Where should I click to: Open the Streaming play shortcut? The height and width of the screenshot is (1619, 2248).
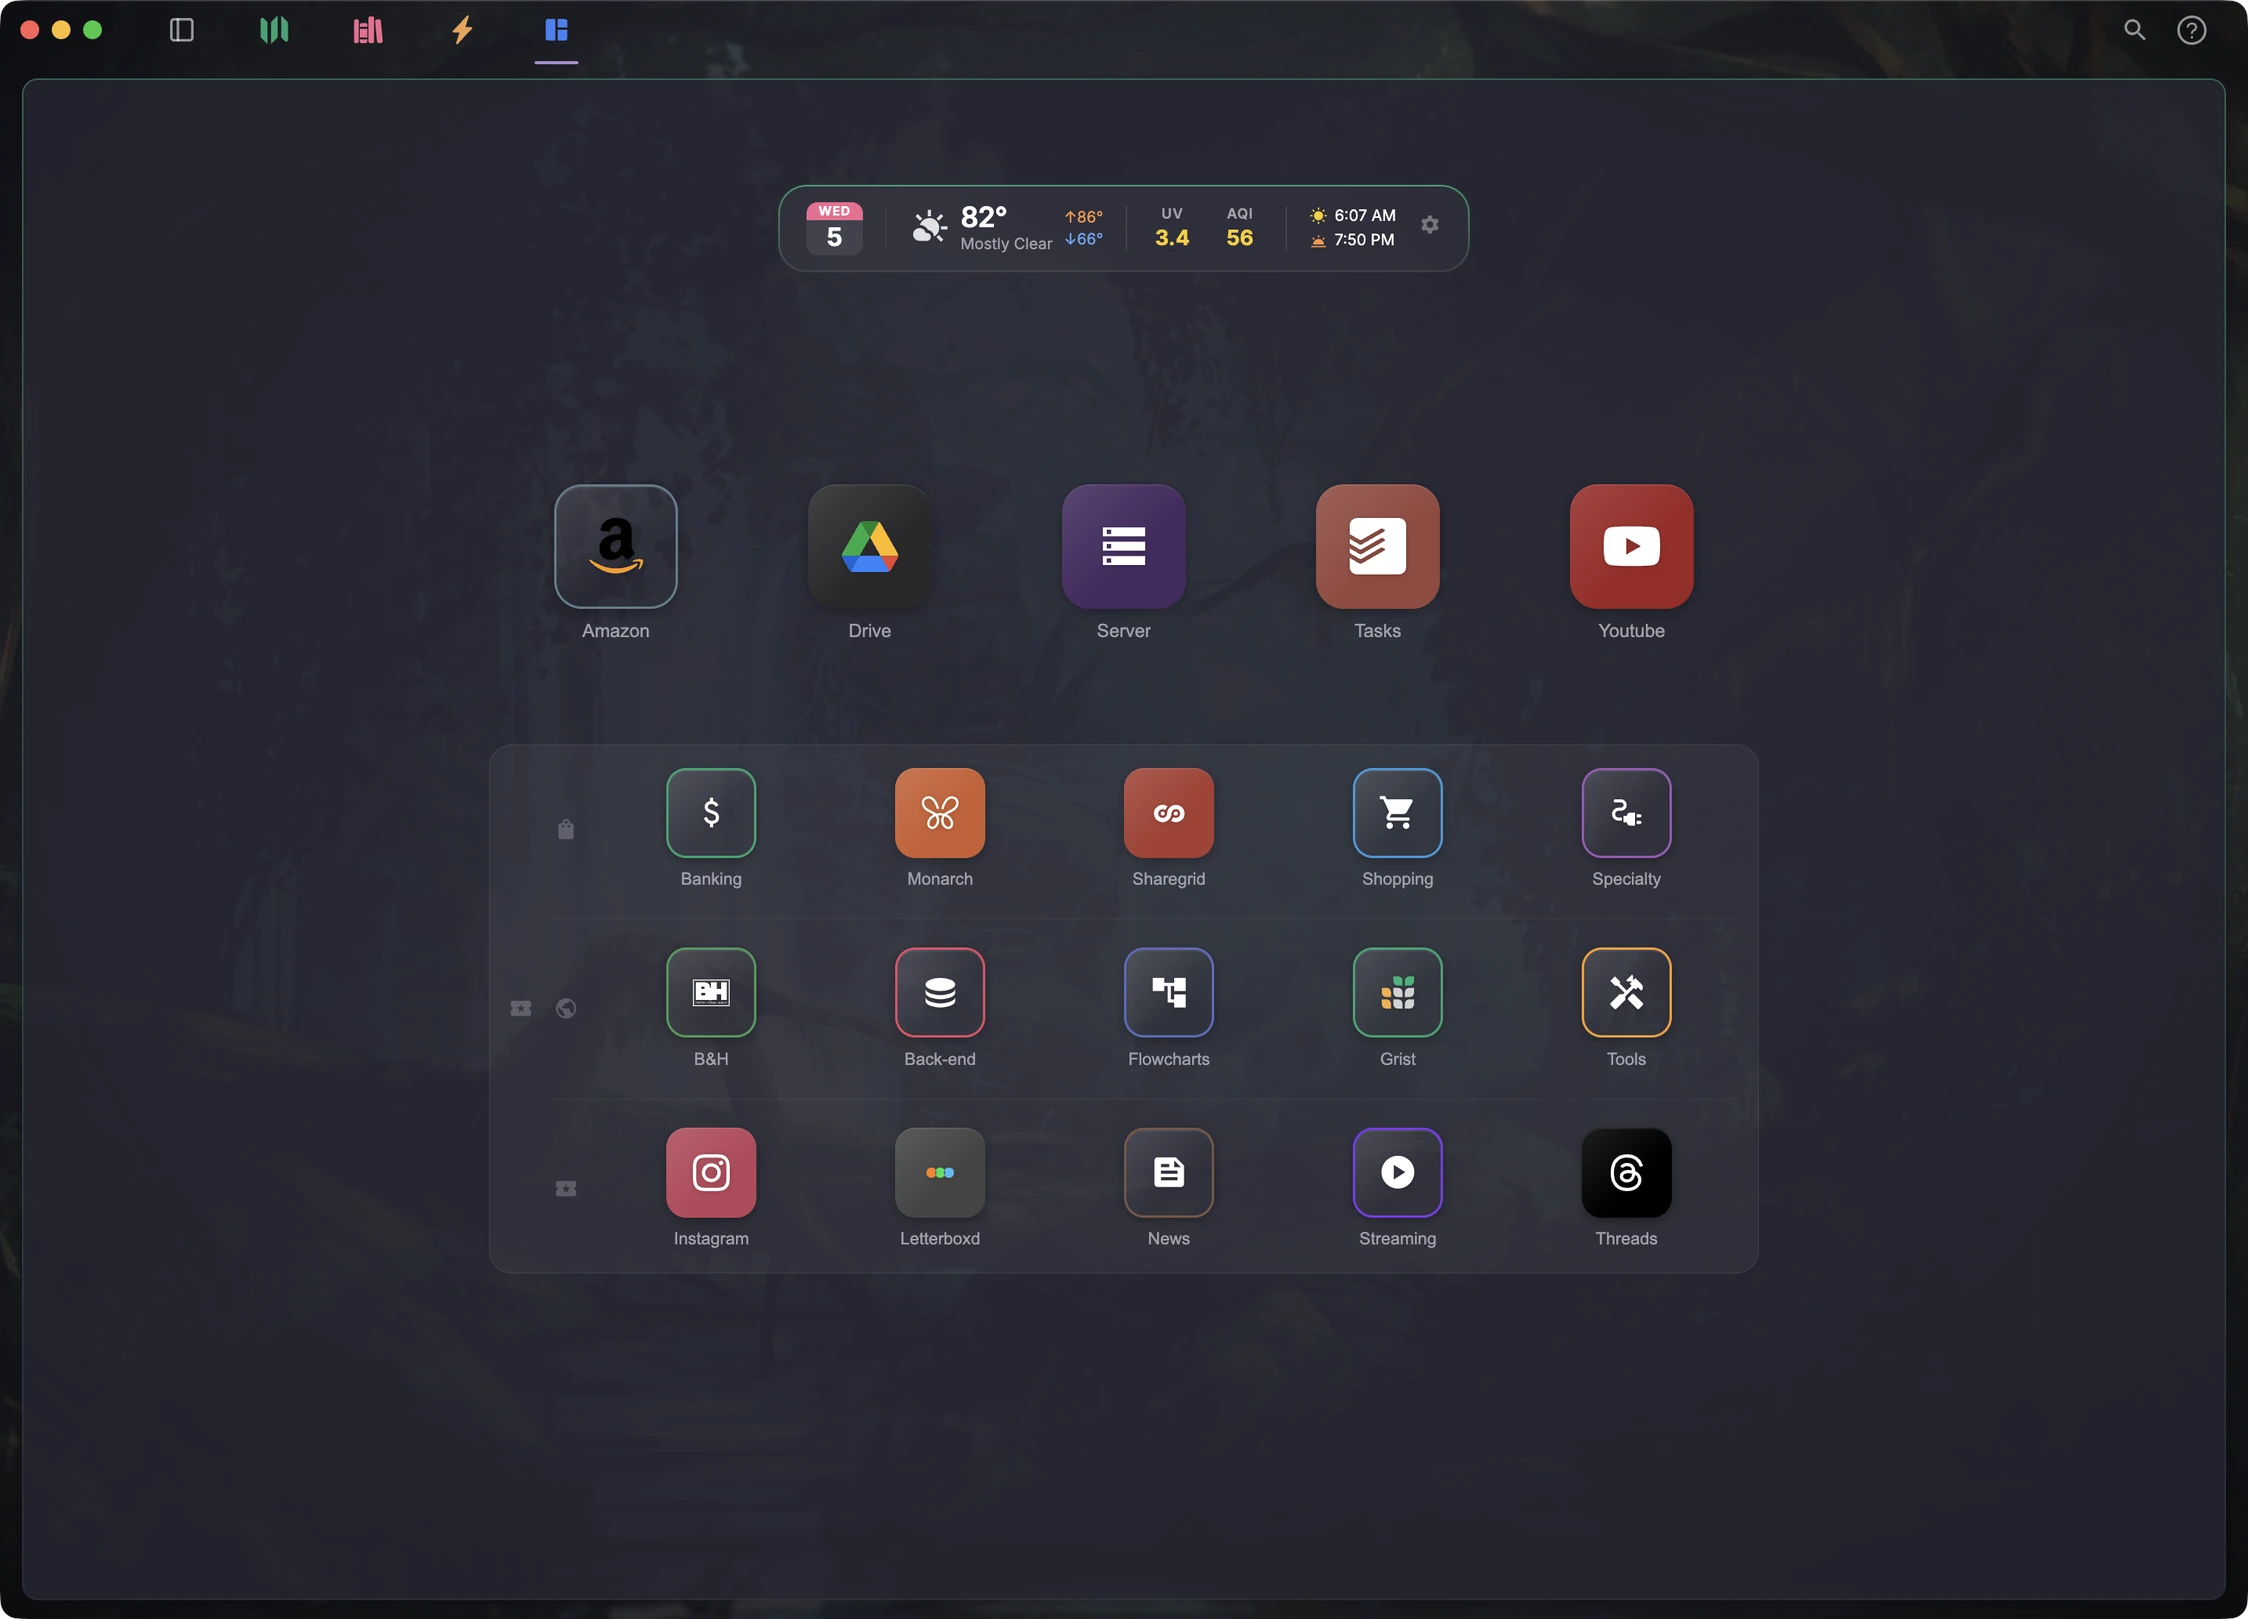click(x=1397, y=1172)
